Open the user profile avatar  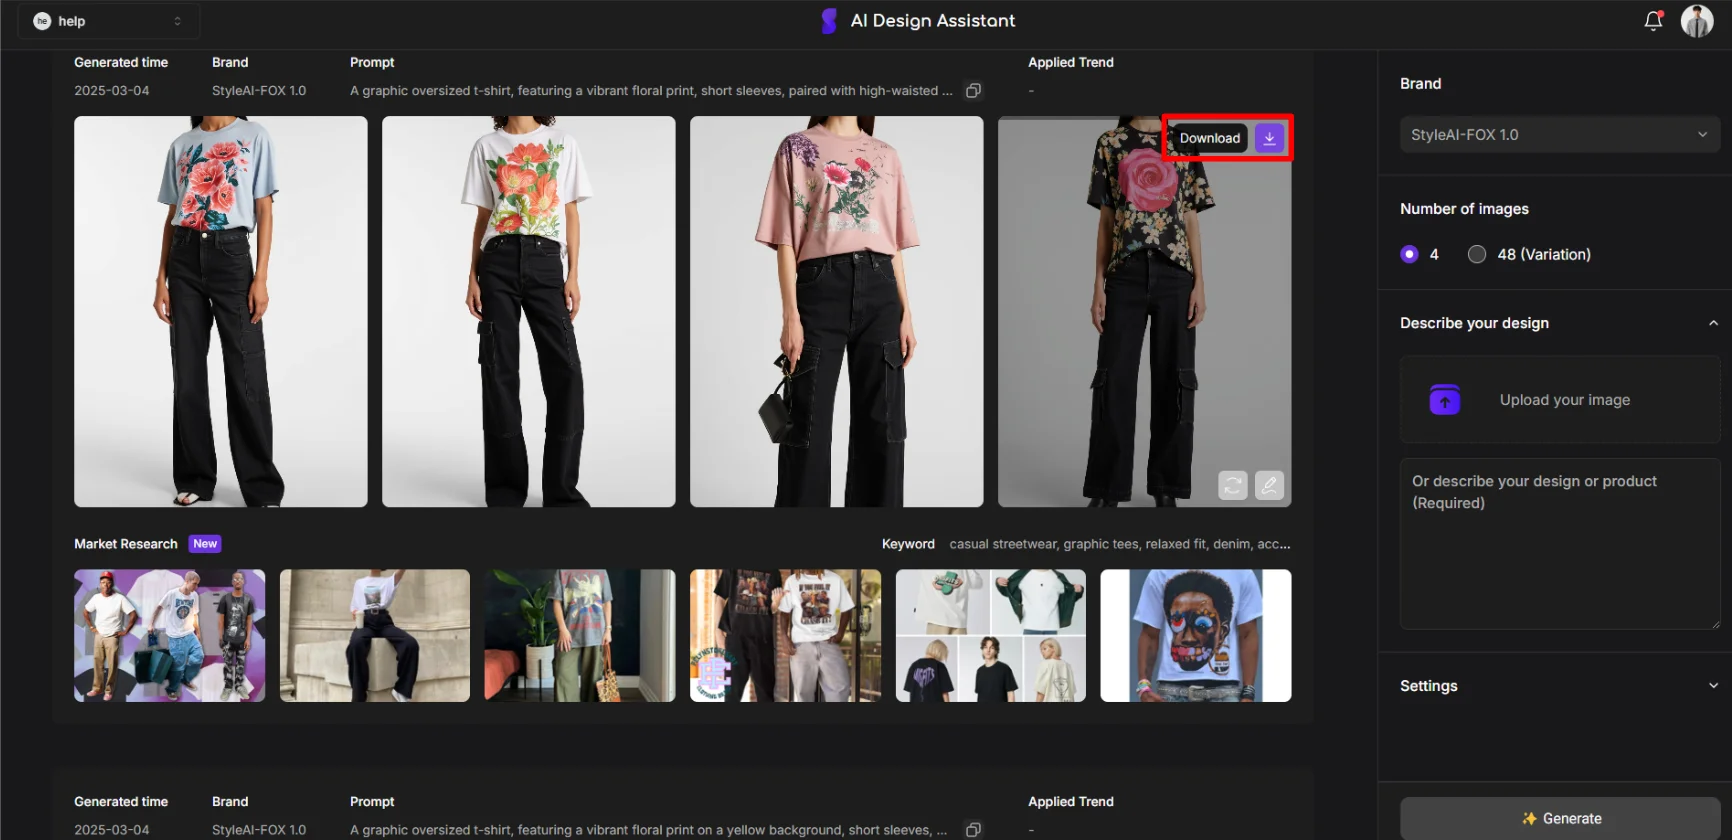[1696, 21]
